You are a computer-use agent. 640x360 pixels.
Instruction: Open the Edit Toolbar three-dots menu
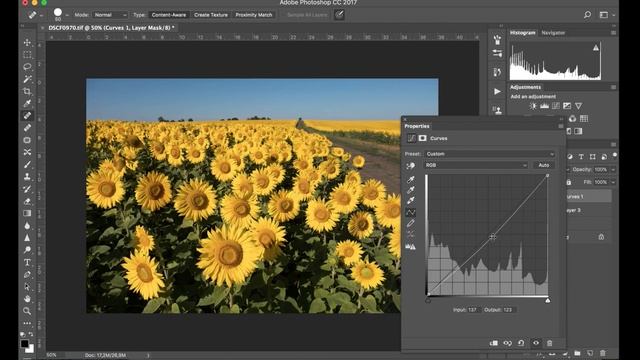27,323
